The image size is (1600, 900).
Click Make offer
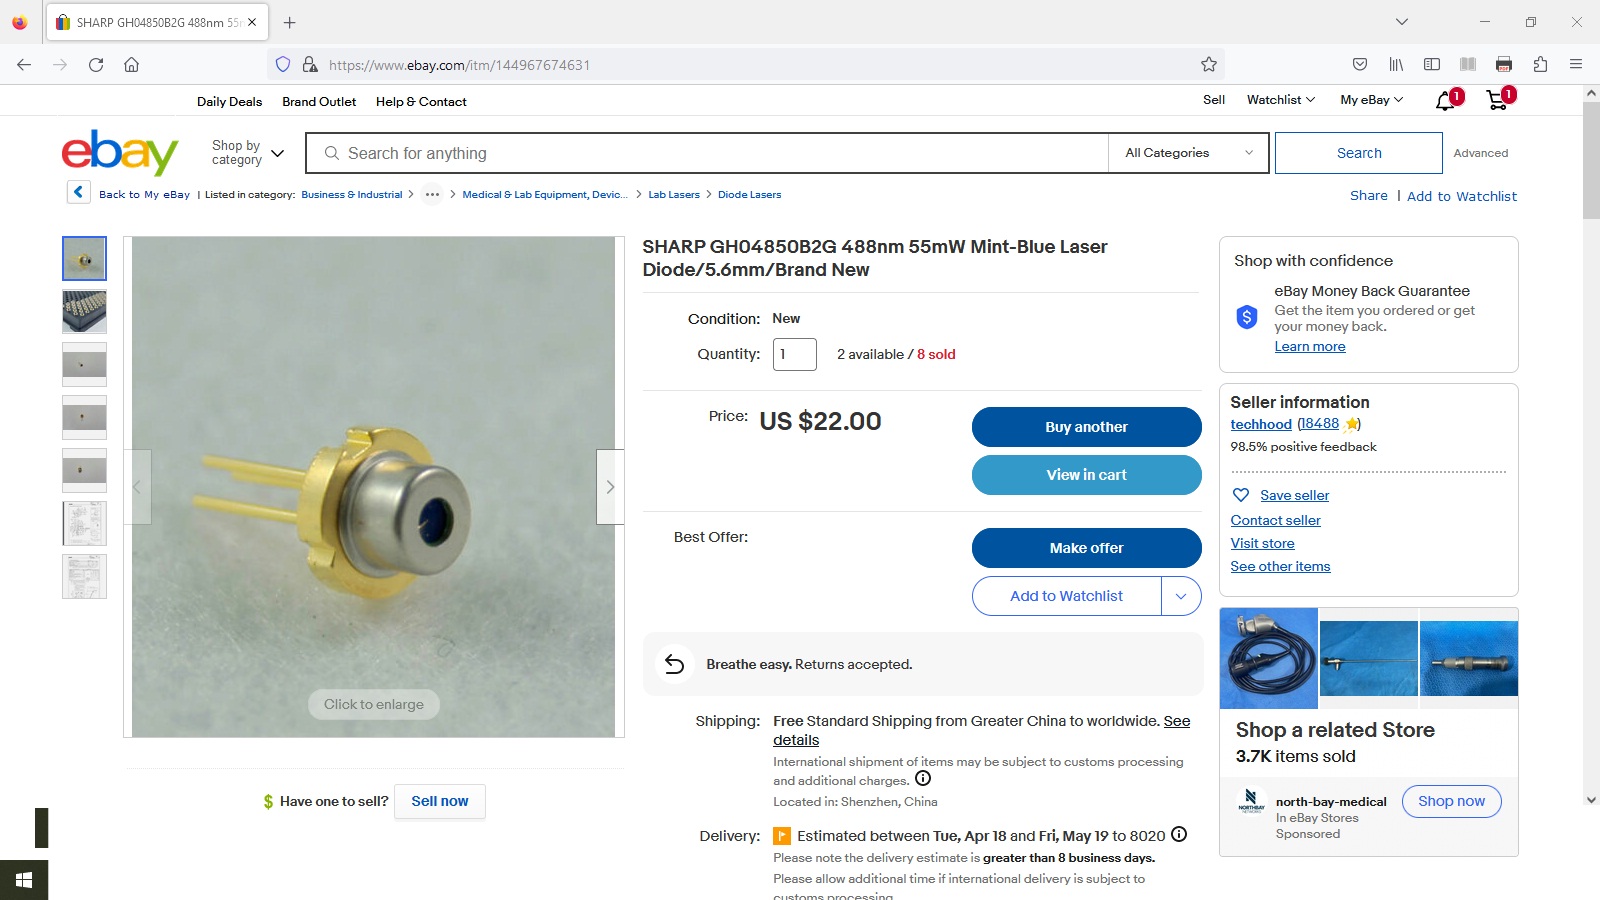point(1087,548)
